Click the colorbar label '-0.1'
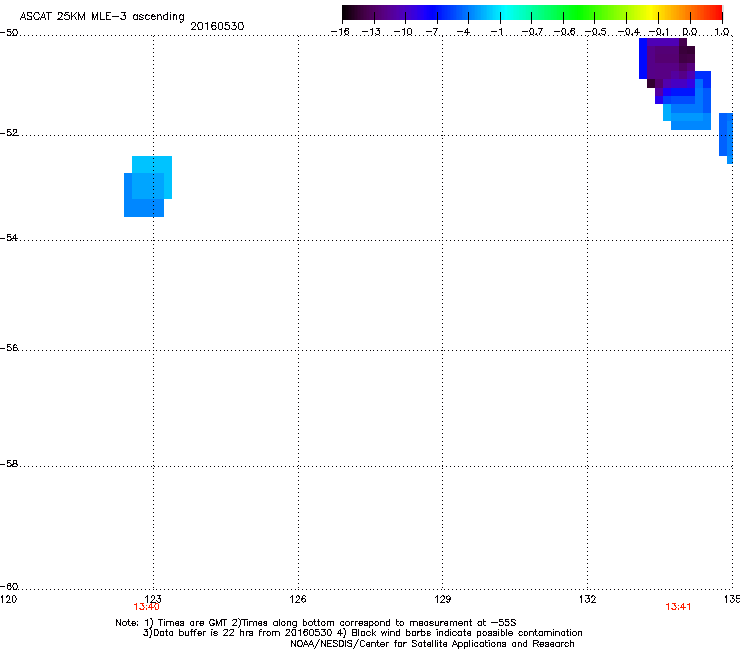The image size is (740, 650). 659,32
